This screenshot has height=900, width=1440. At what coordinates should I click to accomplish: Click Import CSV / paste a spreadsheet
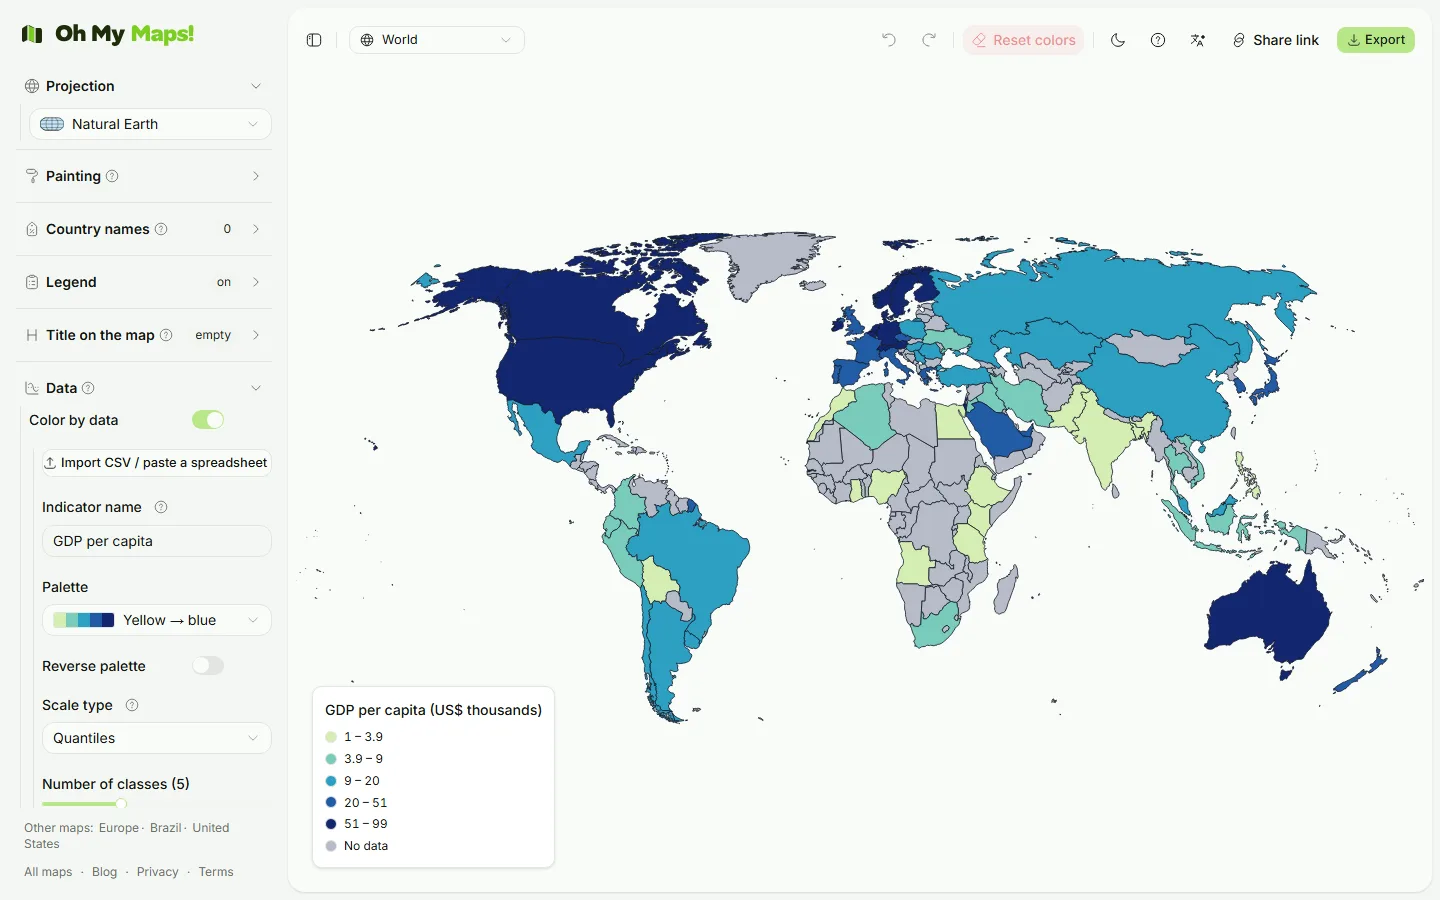(x=155, y=463)
